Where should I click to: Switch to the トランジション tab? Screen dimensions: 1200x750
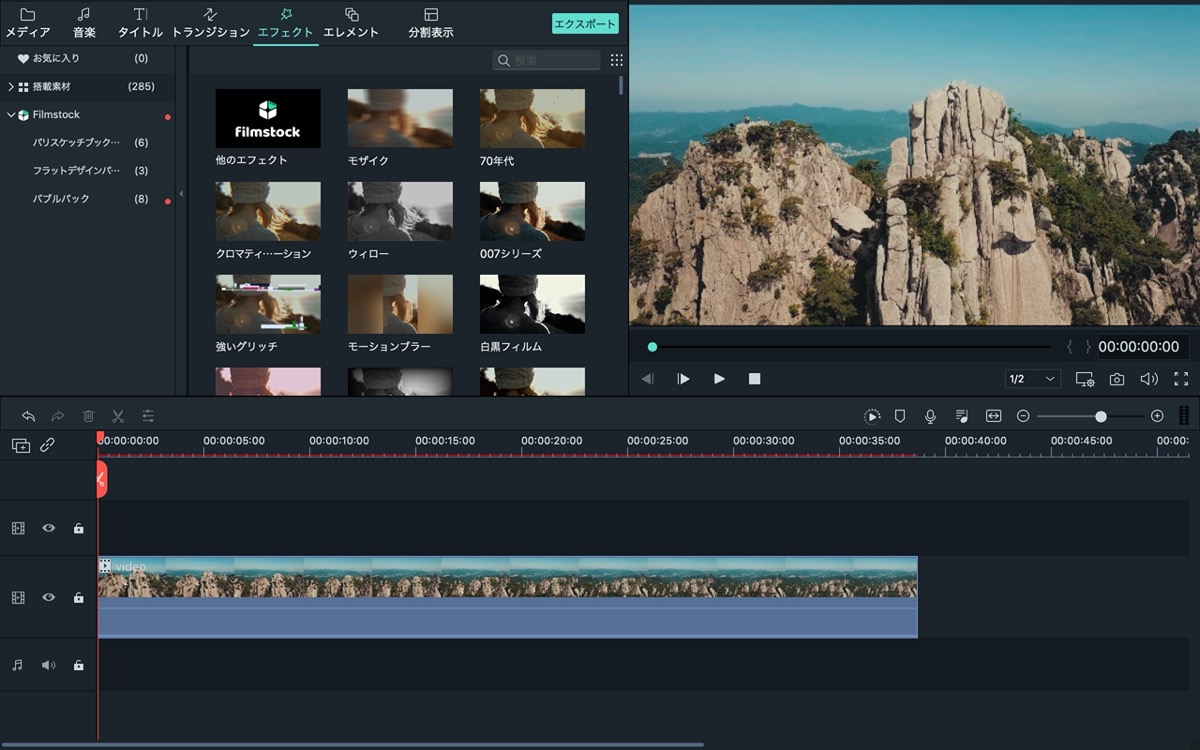[210, 23]
